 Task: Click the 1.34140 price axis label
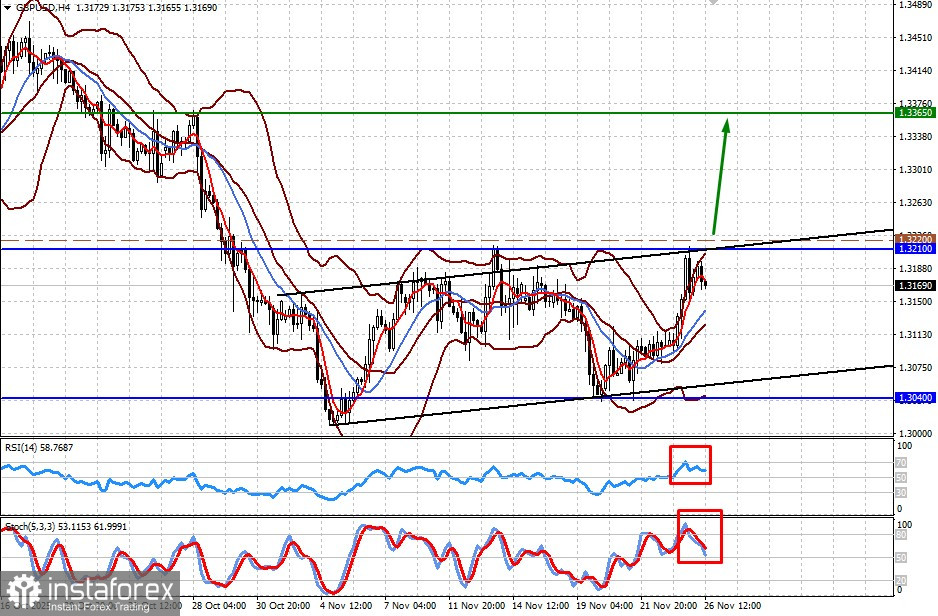tap(915, 71)
